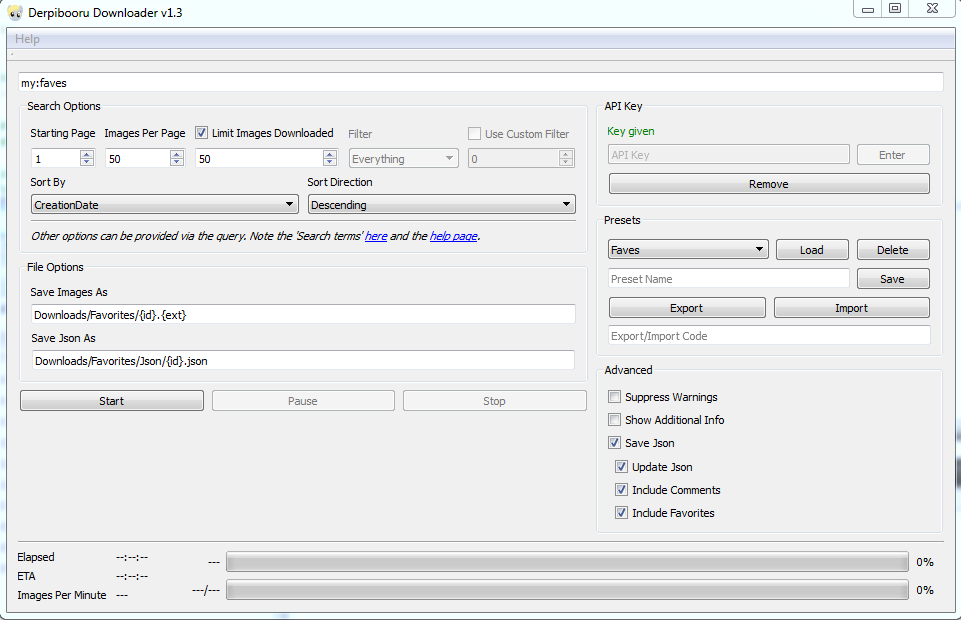Click the my:faves search query field
This screenshot has height=620, width=961.
[480, 83]
